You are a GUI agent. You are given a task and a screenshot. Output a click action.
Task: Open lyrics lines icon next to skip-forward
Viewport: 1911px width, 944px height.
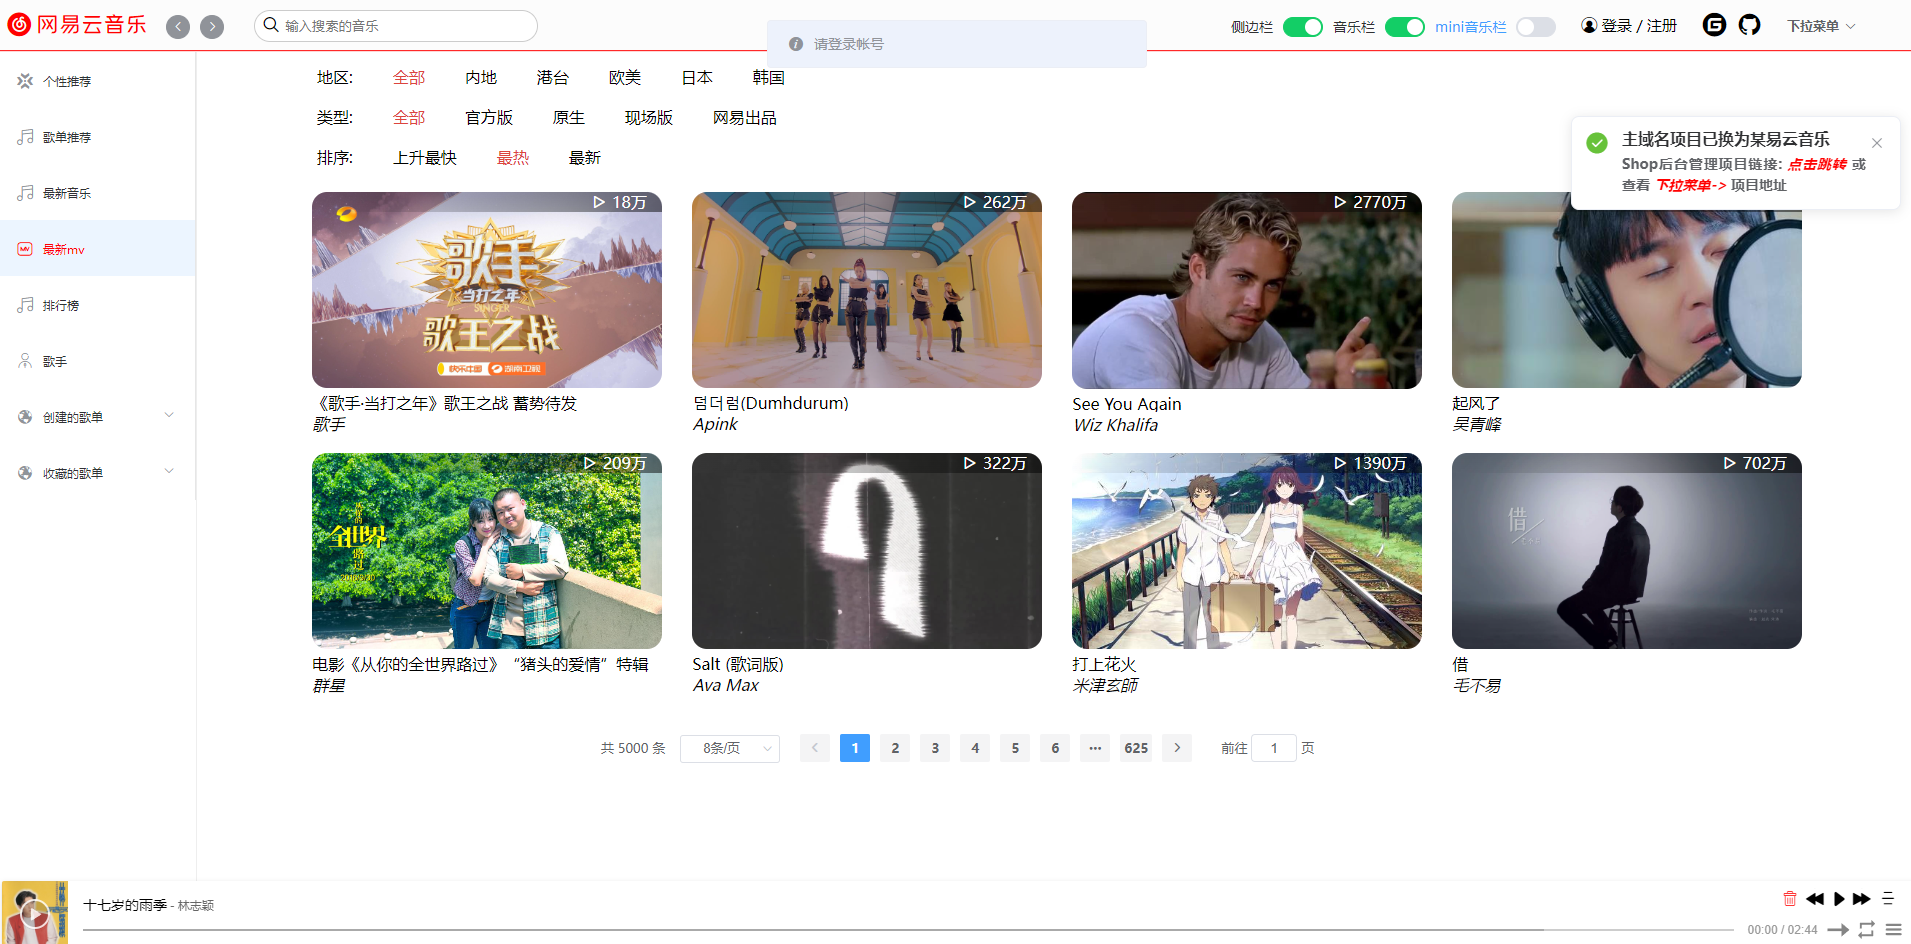click(1888, 899)
